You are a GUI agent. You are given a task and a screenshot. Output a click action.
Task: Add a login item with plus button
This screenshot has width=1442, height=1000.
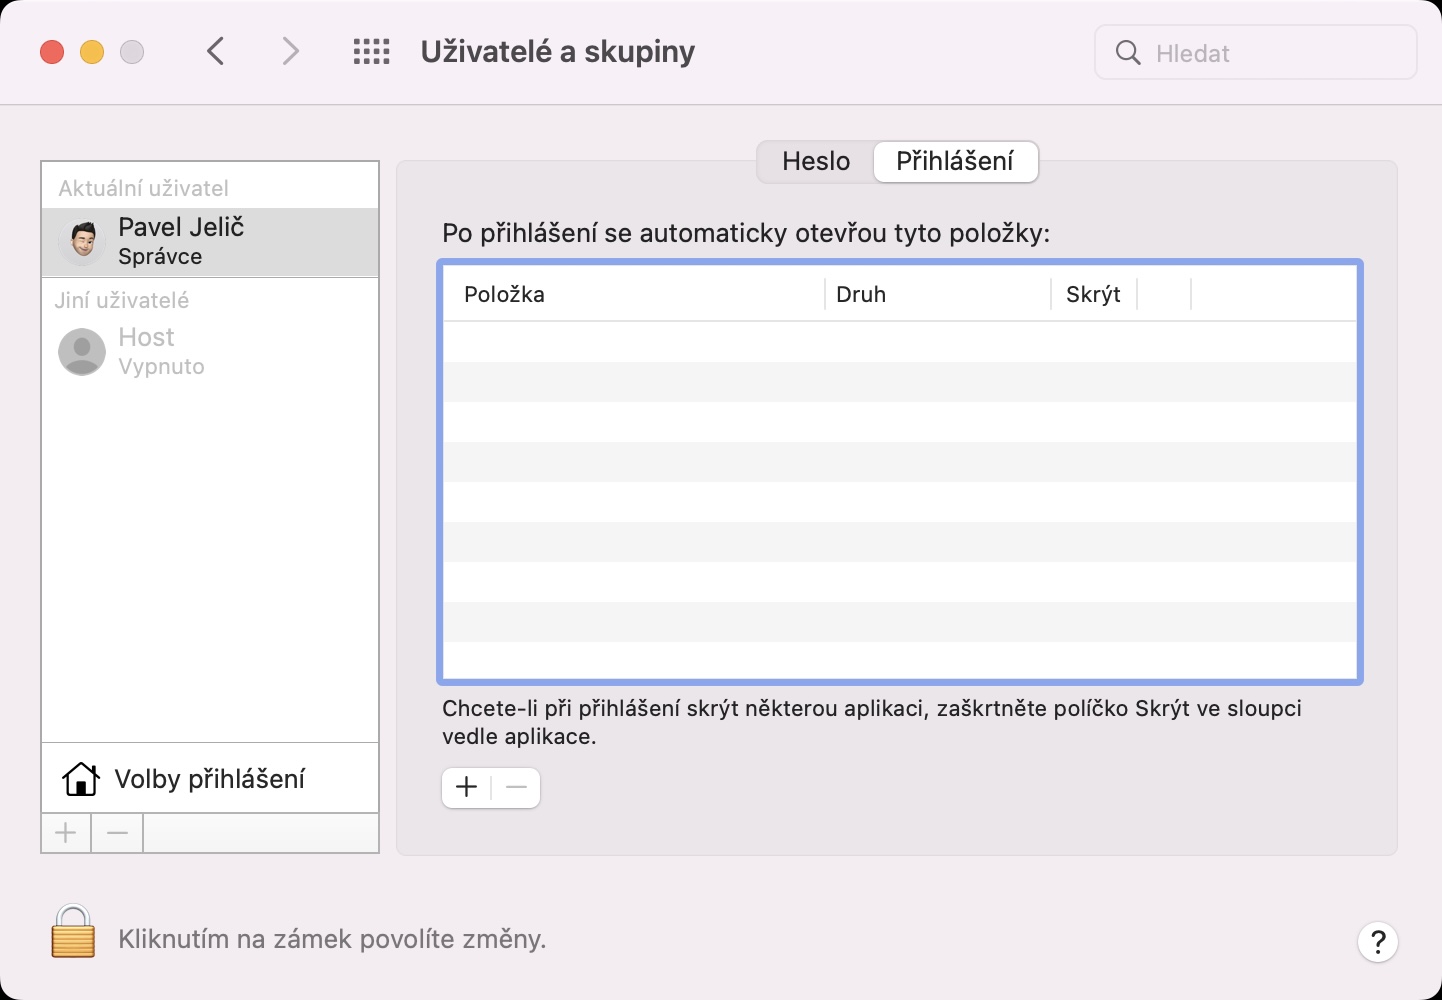click(x=466, y=788)
